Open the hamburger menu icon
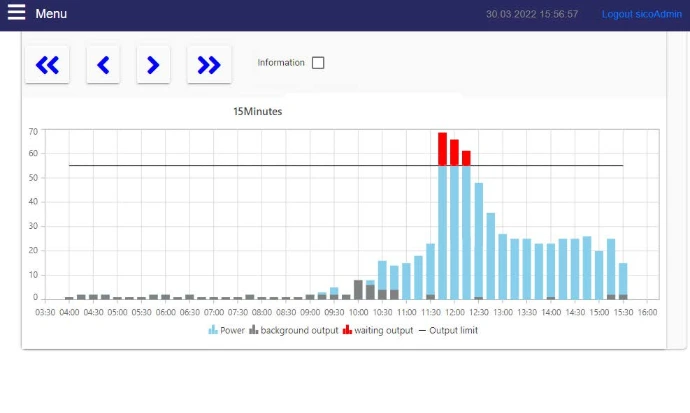 point(16,13)
